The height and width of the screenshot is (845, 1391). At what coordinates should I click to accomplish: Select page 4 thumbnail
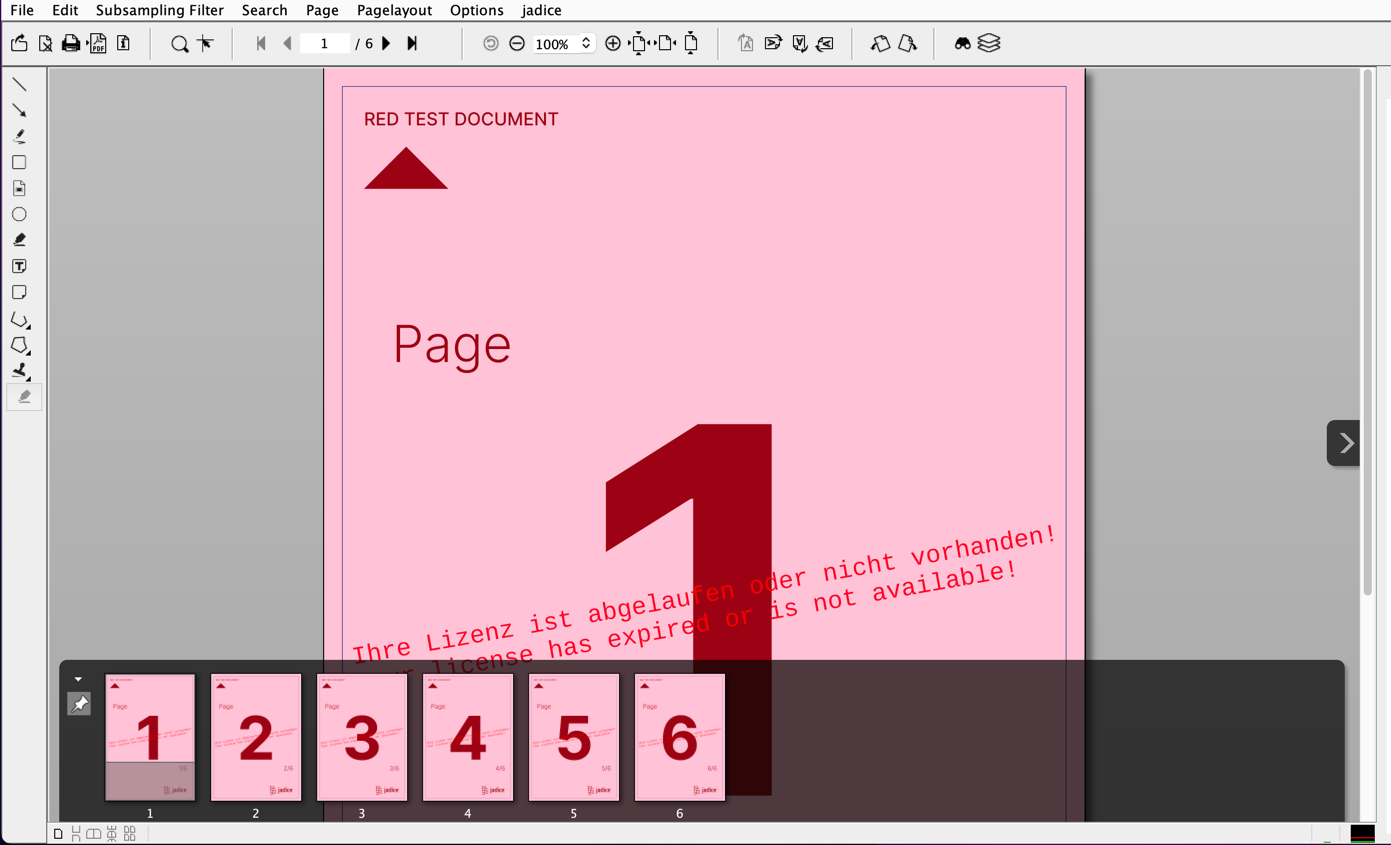[x=468, y=737]
